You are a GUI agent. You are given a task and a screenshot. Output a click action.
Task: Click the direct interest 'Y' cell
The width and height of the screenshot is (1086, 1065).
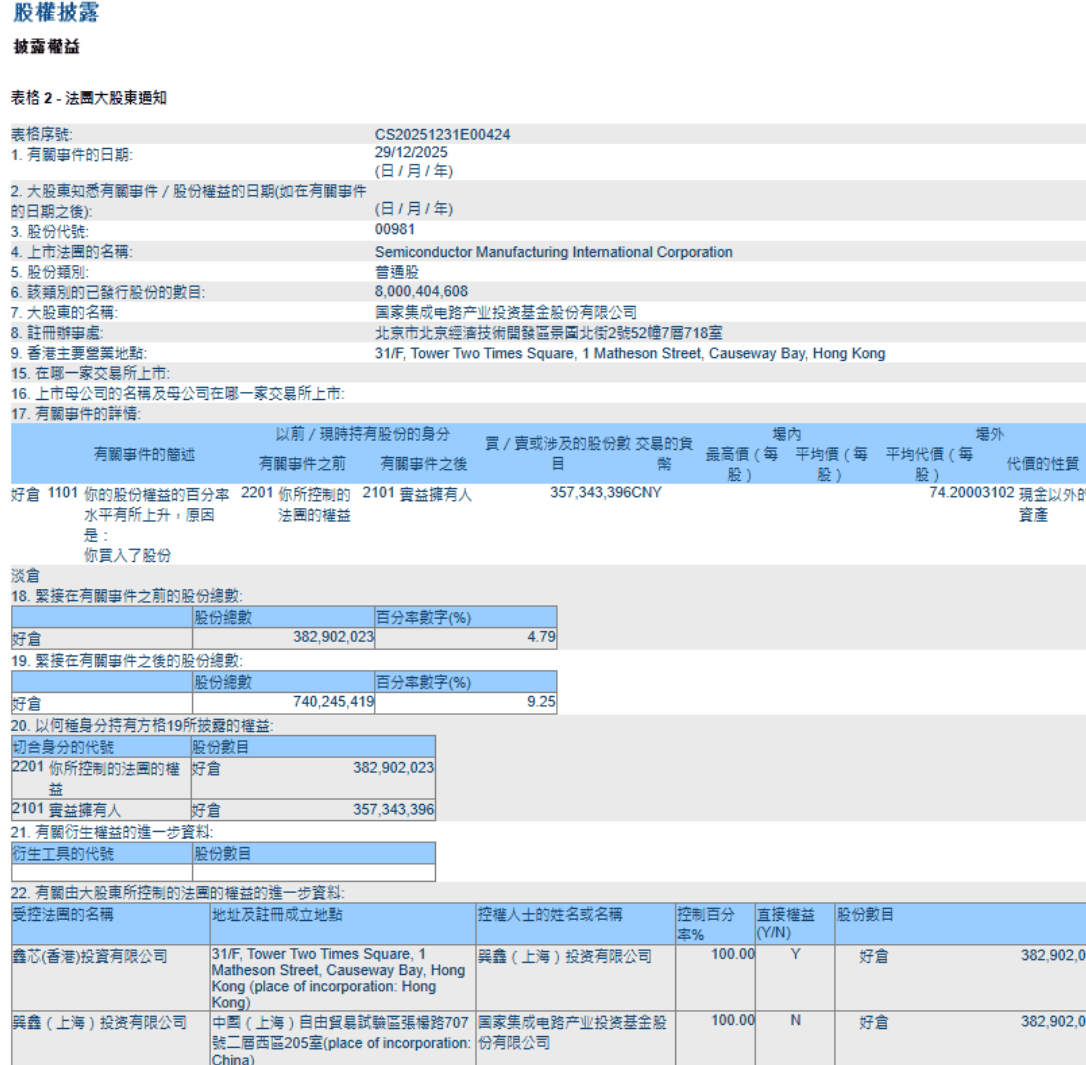[x=795, y=955]
